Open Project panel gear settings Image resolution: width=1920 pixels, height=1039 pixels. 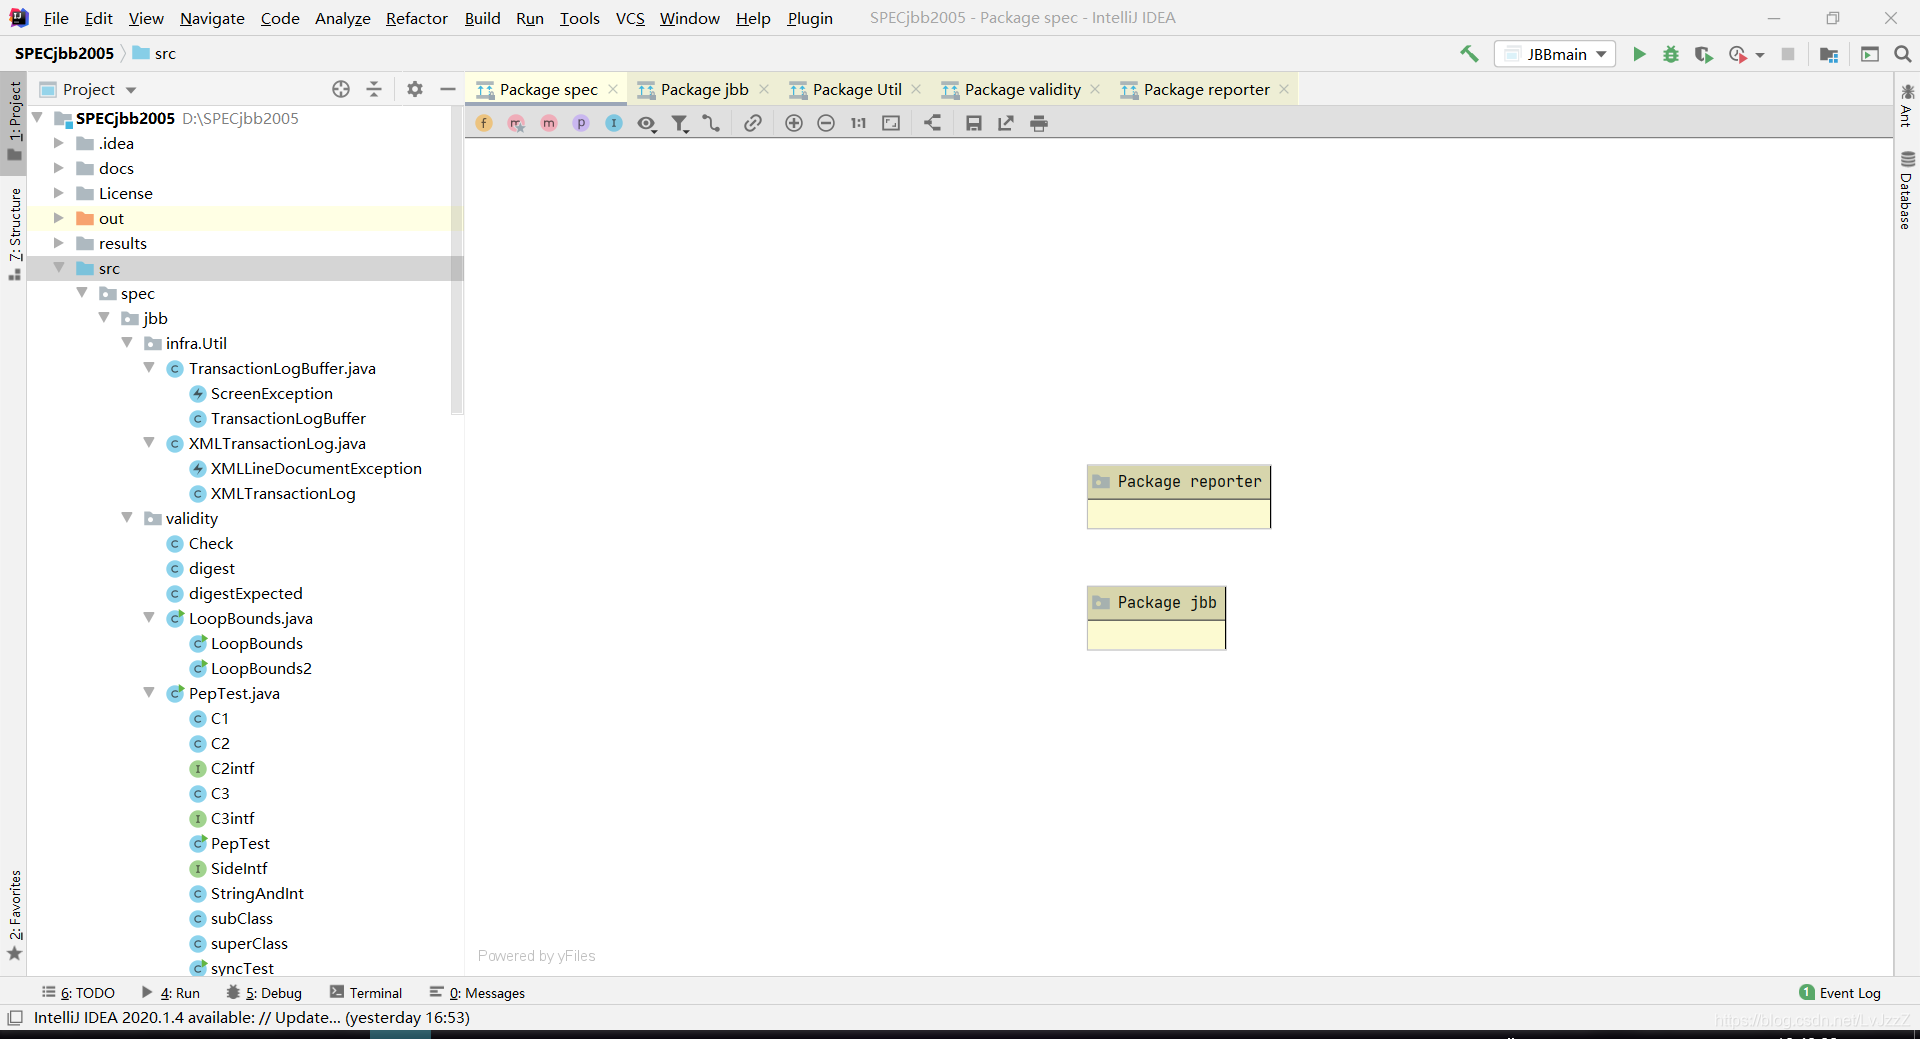click(415, 89)
